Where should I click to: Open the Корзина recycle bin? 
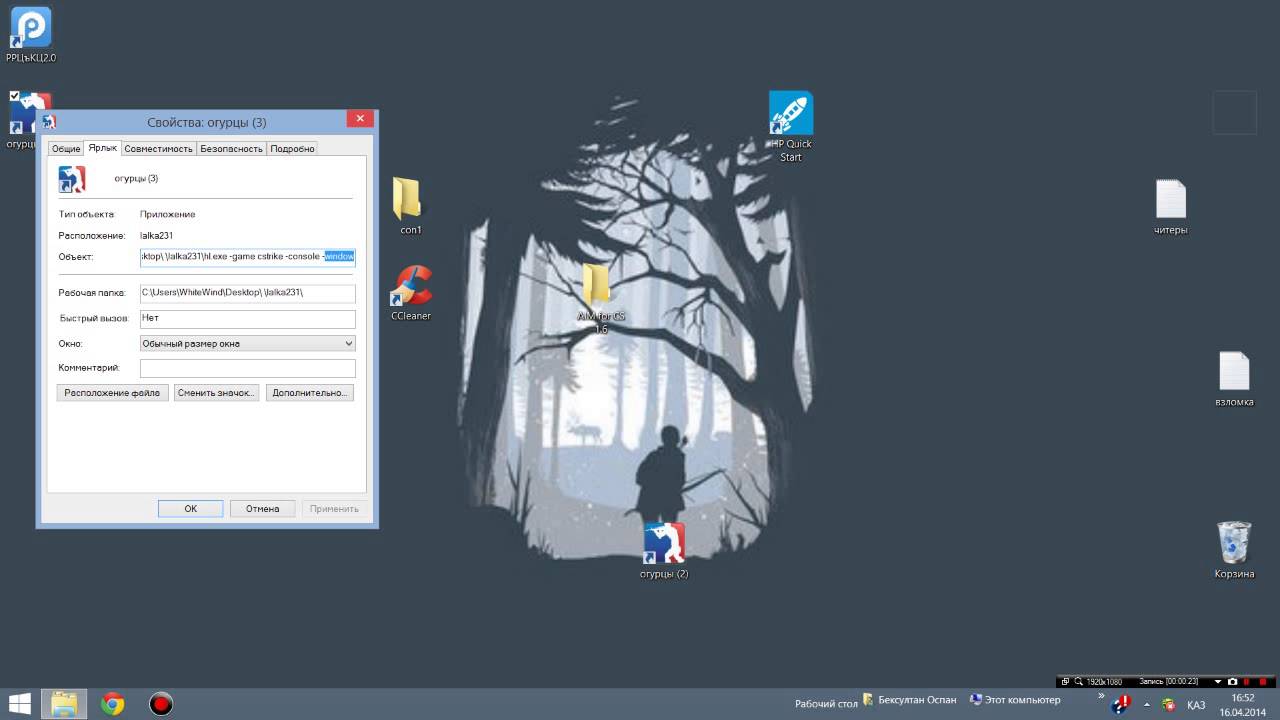[1234, 550]
